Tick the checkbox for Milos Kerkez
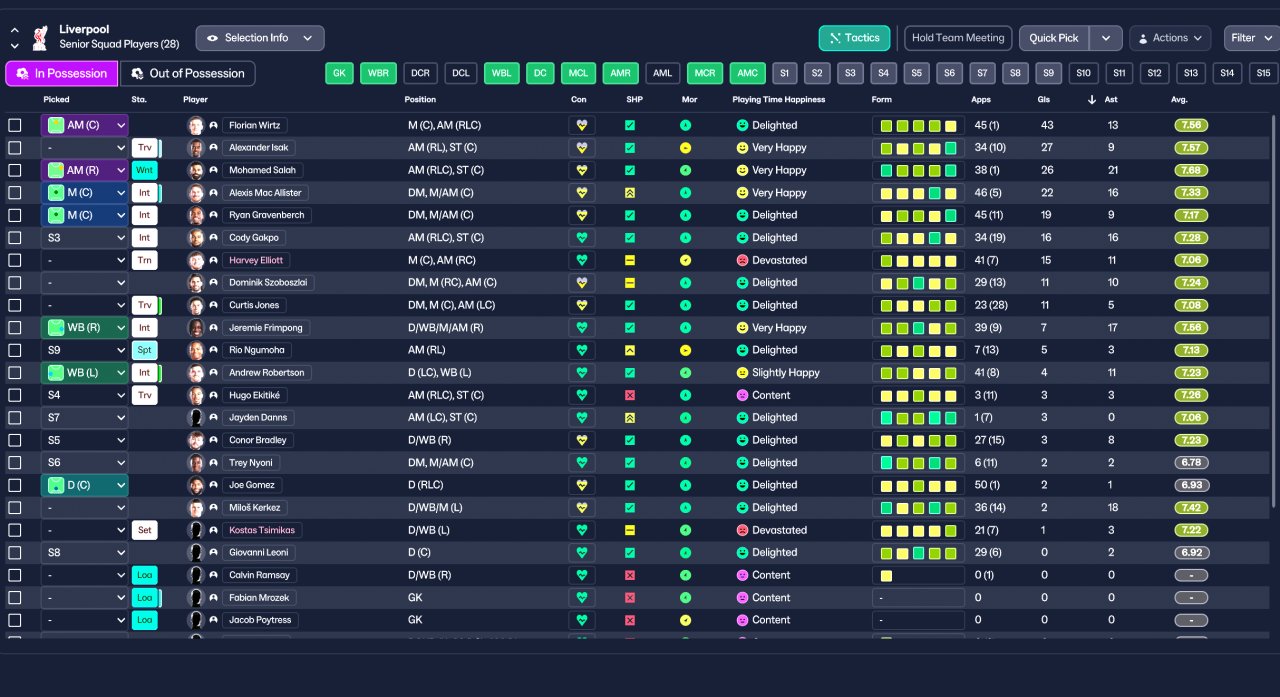The height and width of the screenshot is (697, 1280). point(14,508)
